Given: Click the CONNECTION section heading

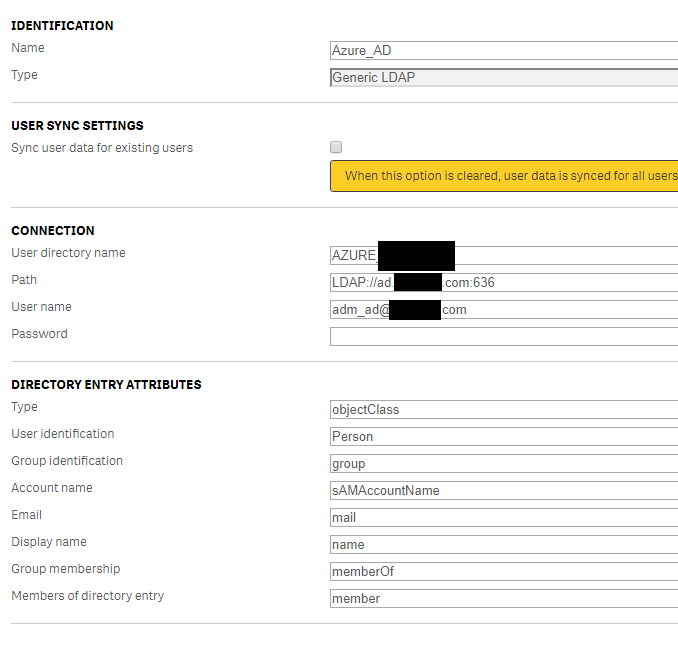Looking at the screenshot, I should (53, 230).
